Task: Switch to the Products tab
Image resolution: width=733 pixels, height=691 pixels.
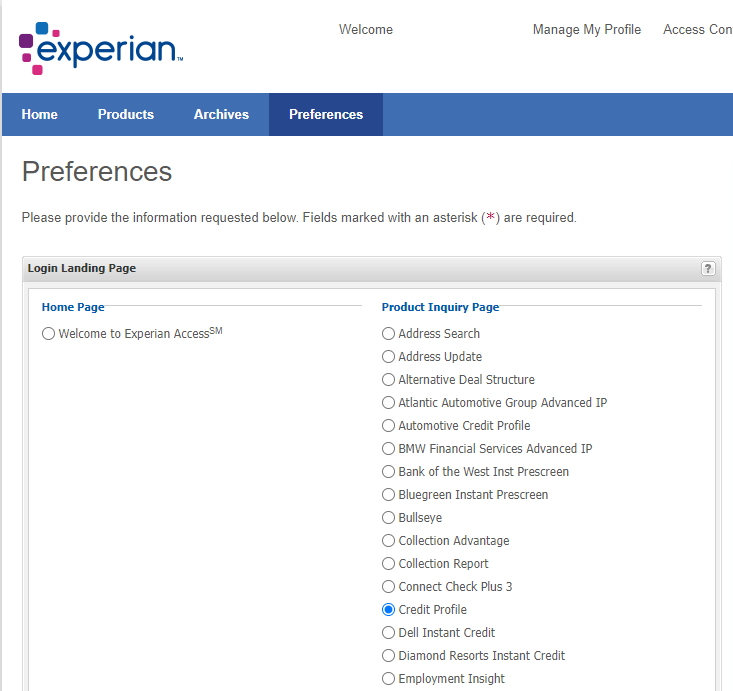Action: tap(126, 114)
